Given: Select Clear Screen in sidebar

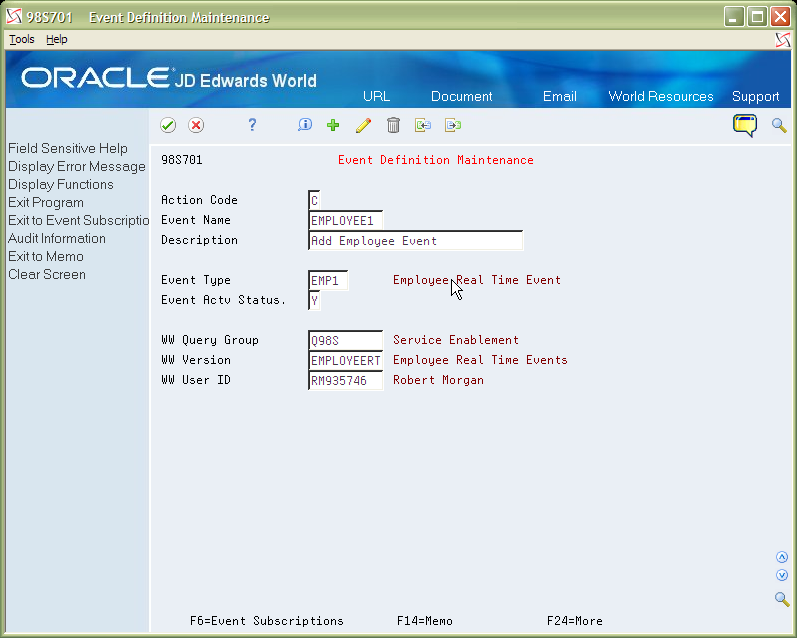Looking at the screenshot, I should 47,275.
